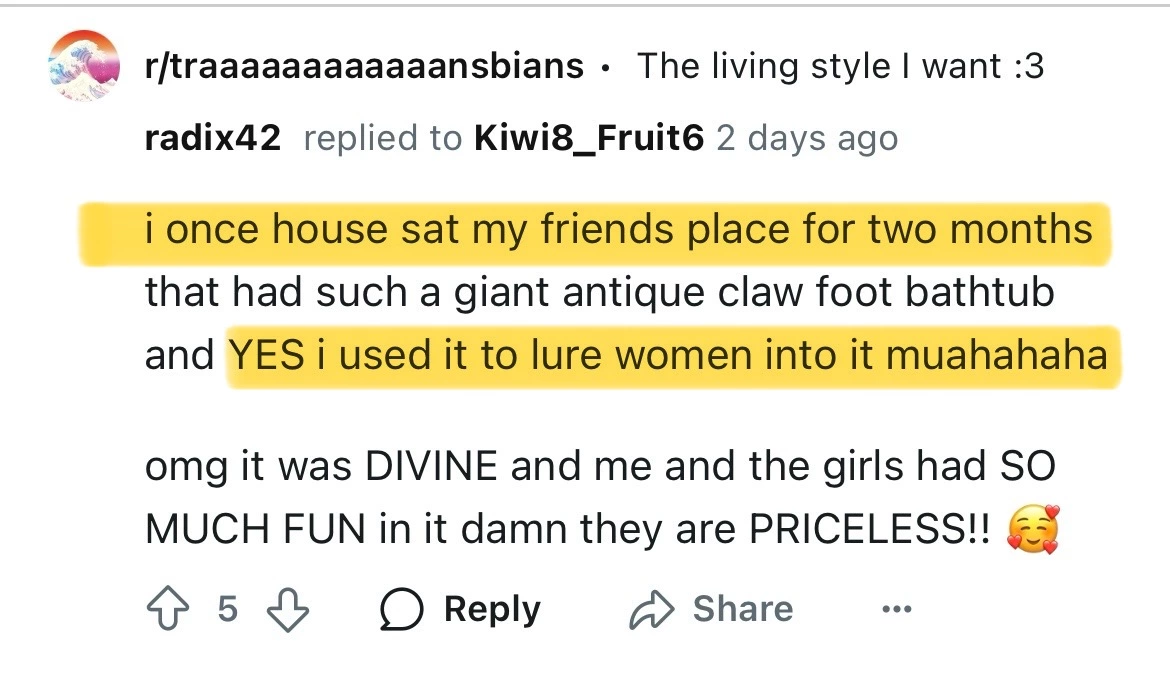The image size is (1170, 676).
Task: Click the speech bubble reply icon
Action: tap(401, 609)
